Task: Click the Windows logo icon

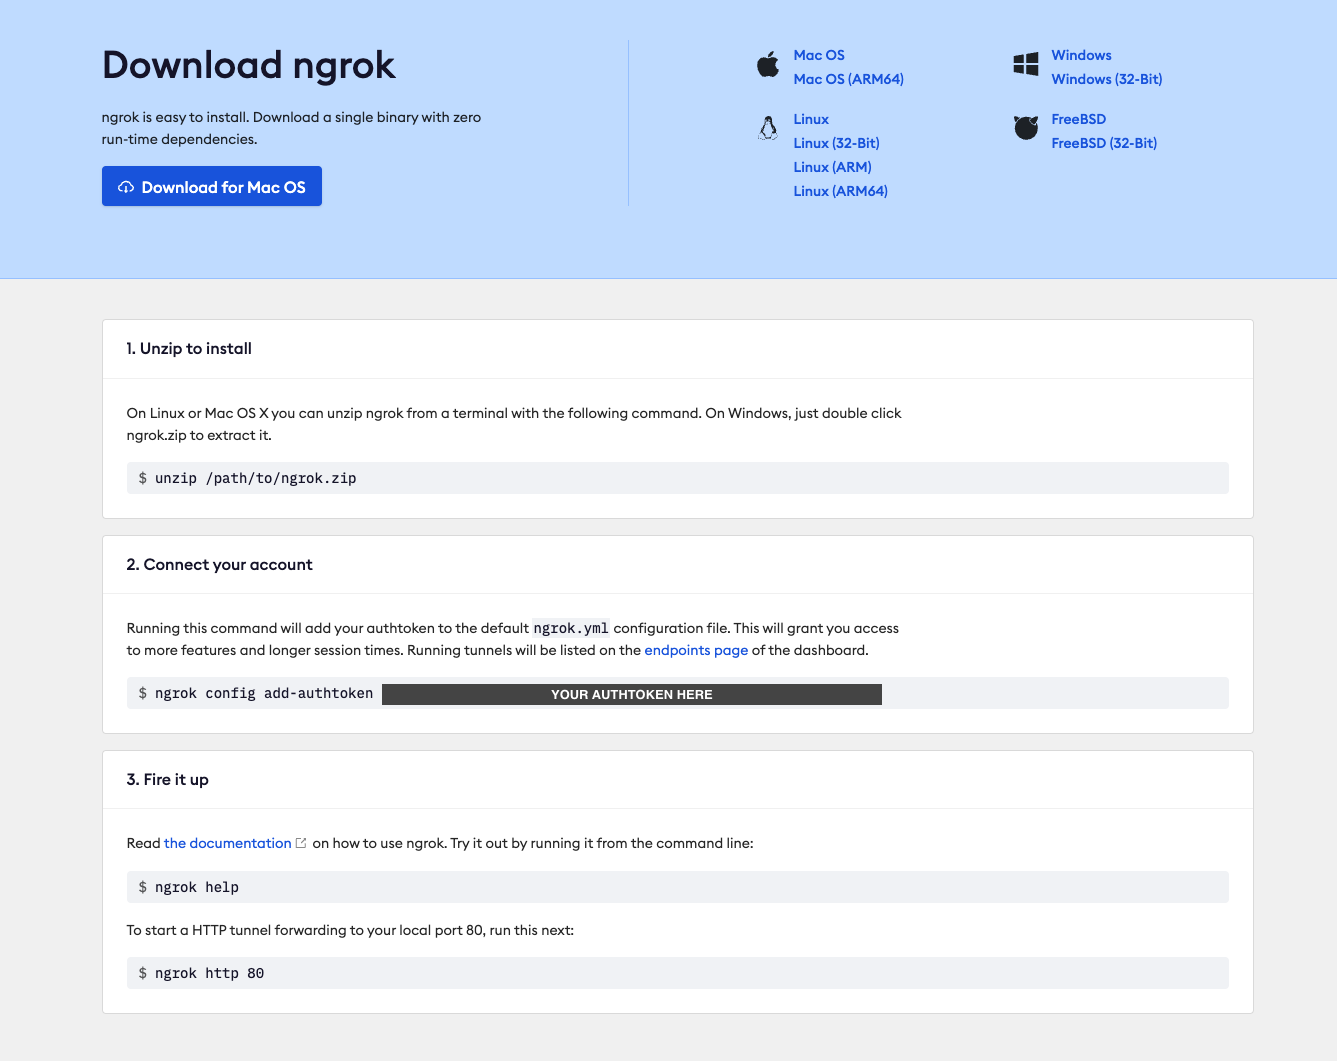Action: 1026,65
